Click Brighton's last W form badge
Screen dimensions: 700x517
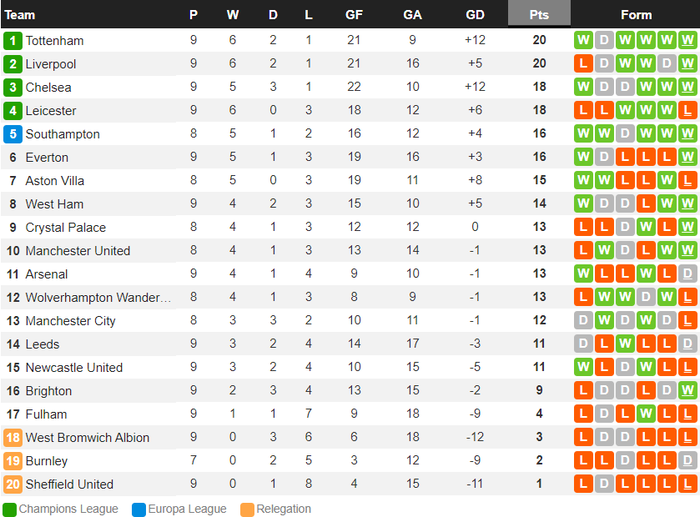click(x=687, y=391)
